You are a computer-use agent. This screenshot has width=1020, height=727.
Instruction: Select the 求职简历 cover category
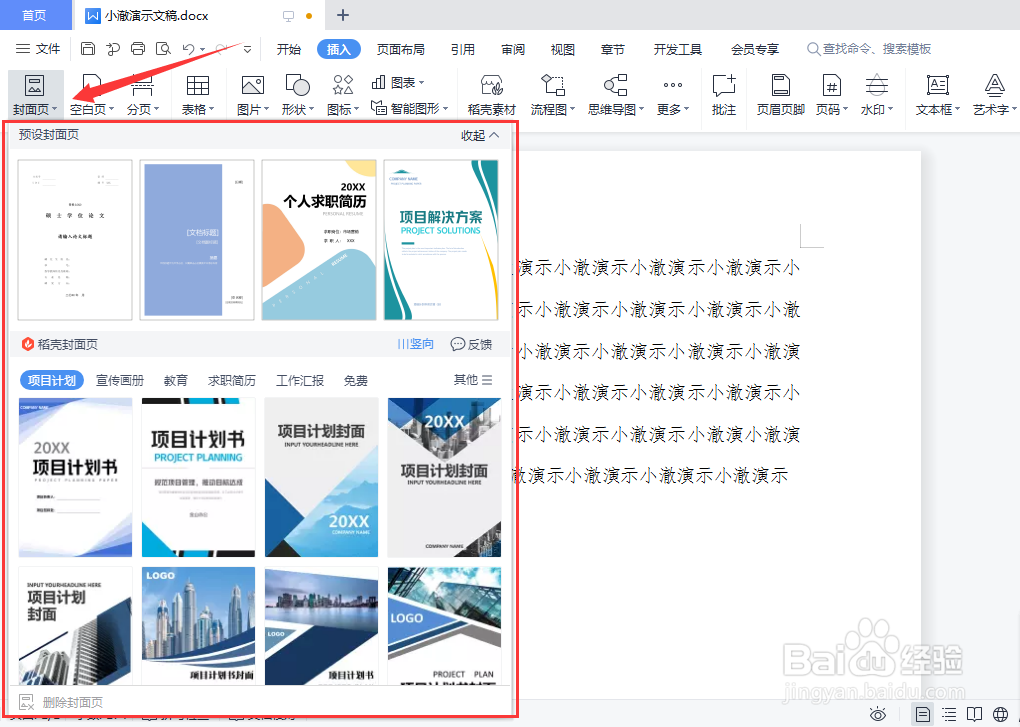coord(232,380)
